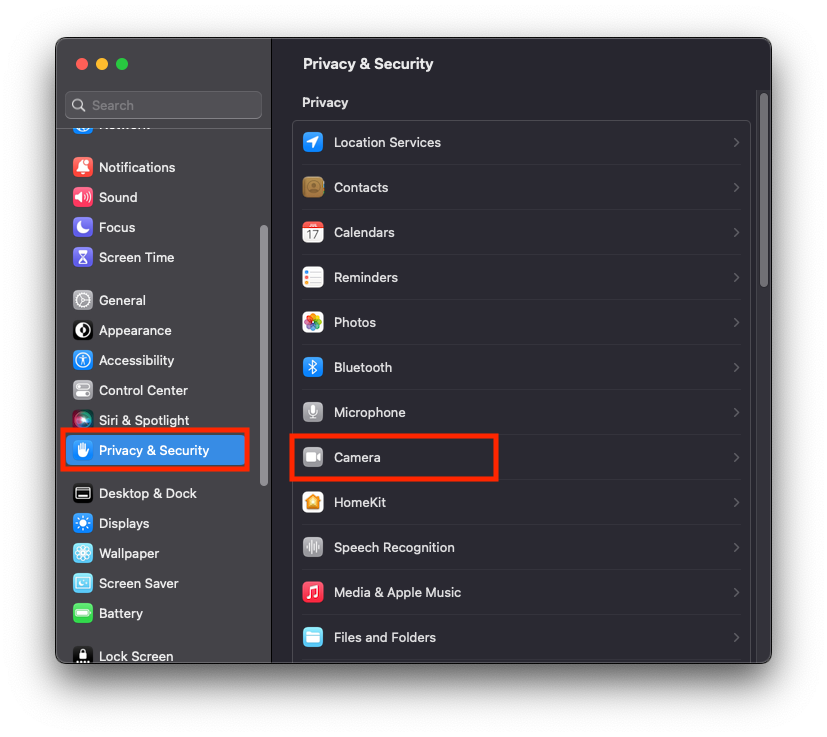The image size is (827, 737).
Task: Click the Accessibility sidebar icon
Action: pos(83,360)
